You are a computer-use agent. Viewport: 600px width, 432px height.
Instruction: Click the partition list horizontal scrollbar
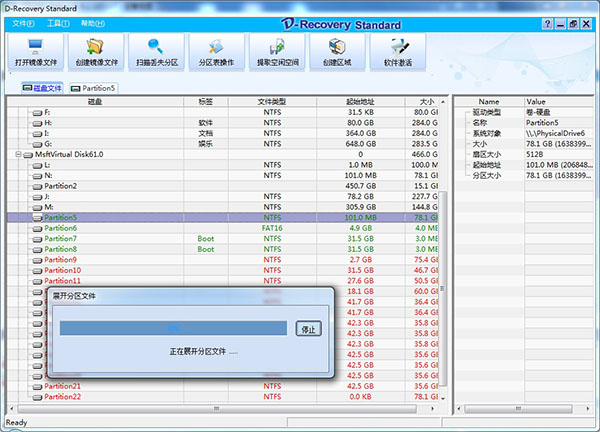[x=217, y=409]
